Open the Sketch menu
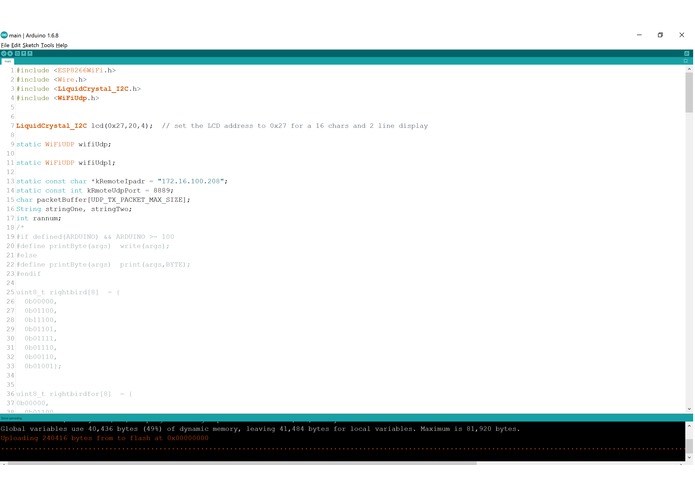Viewport: 695px width, 494px height. 31,45
